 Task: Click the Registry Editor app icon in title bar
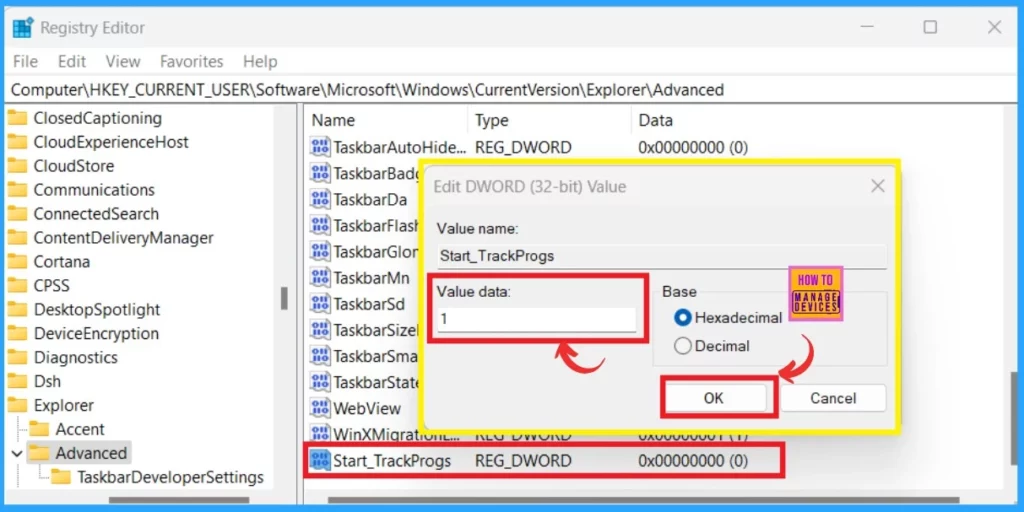pos(23,27)
